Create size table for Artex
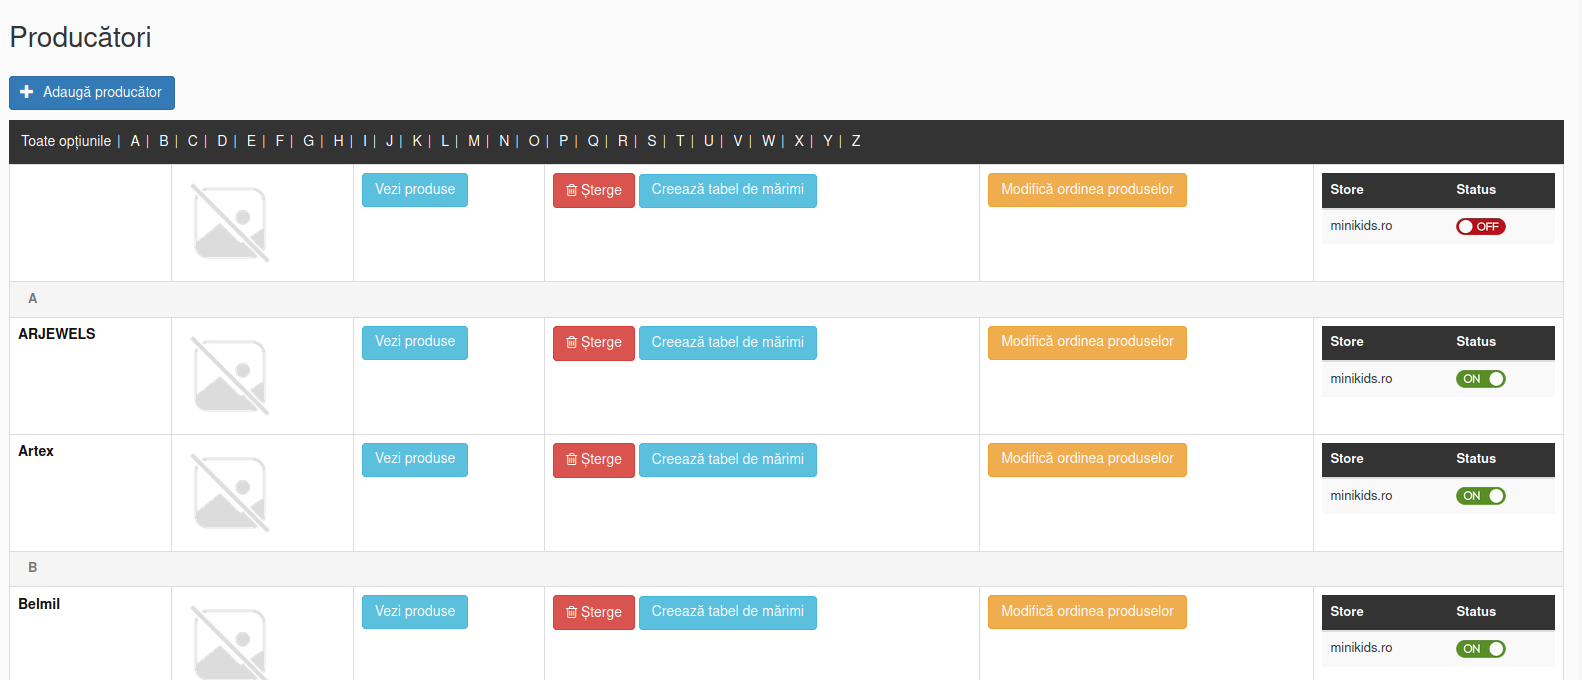 click(728, 460)
